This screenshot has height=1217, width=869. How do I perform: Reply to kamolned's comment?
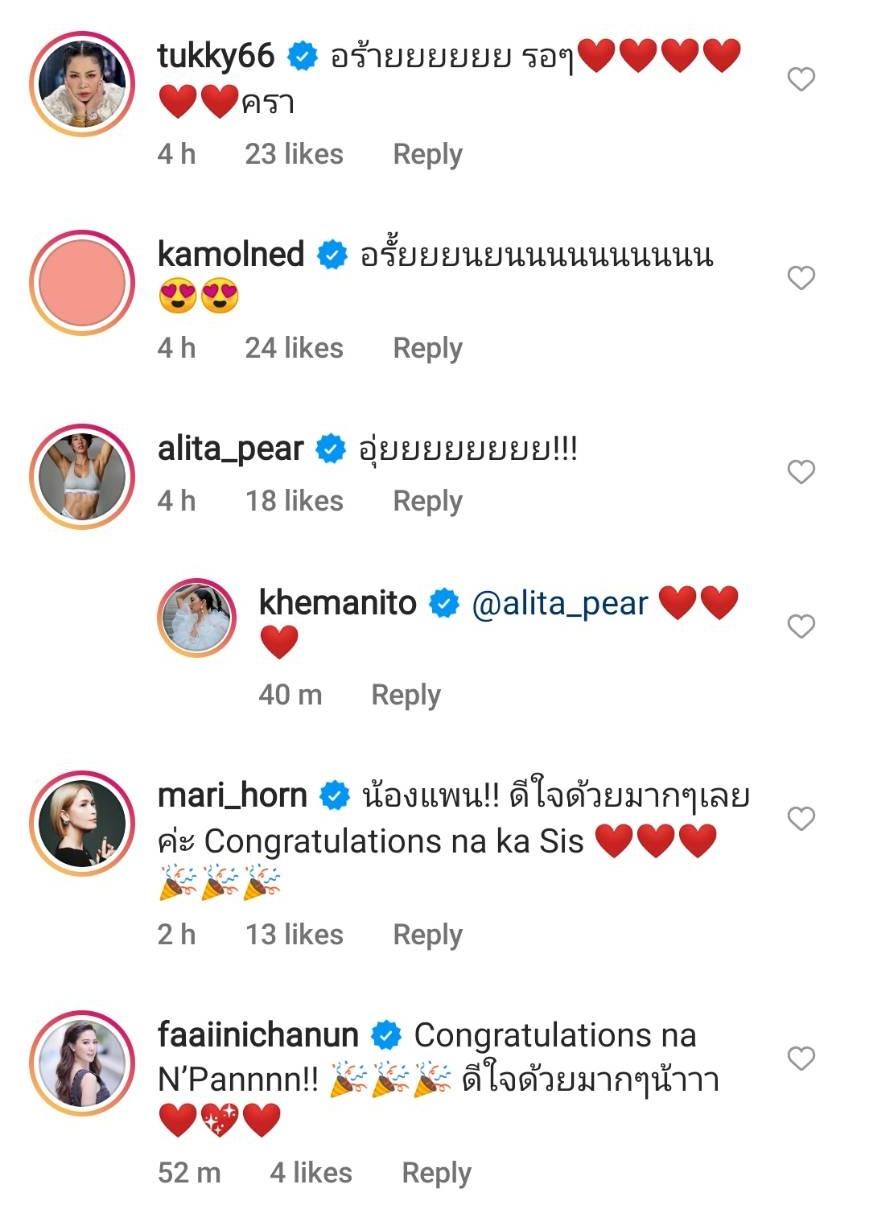coord(427,348)
